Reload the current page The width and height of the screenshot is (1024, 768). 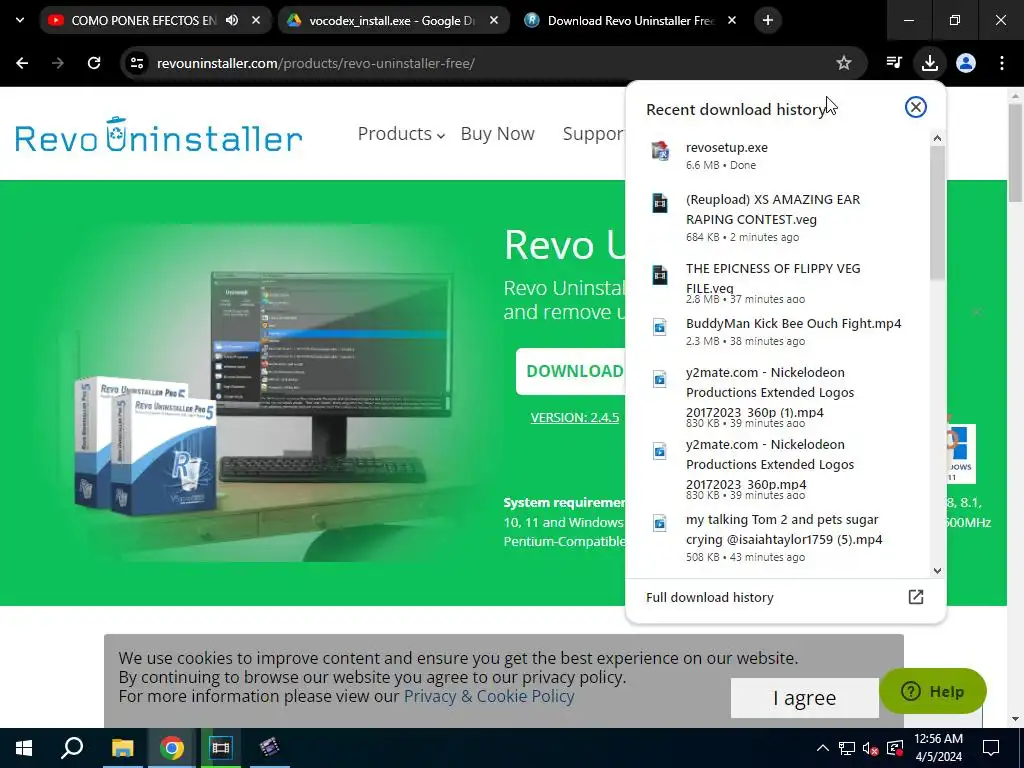tap(94, 63)
